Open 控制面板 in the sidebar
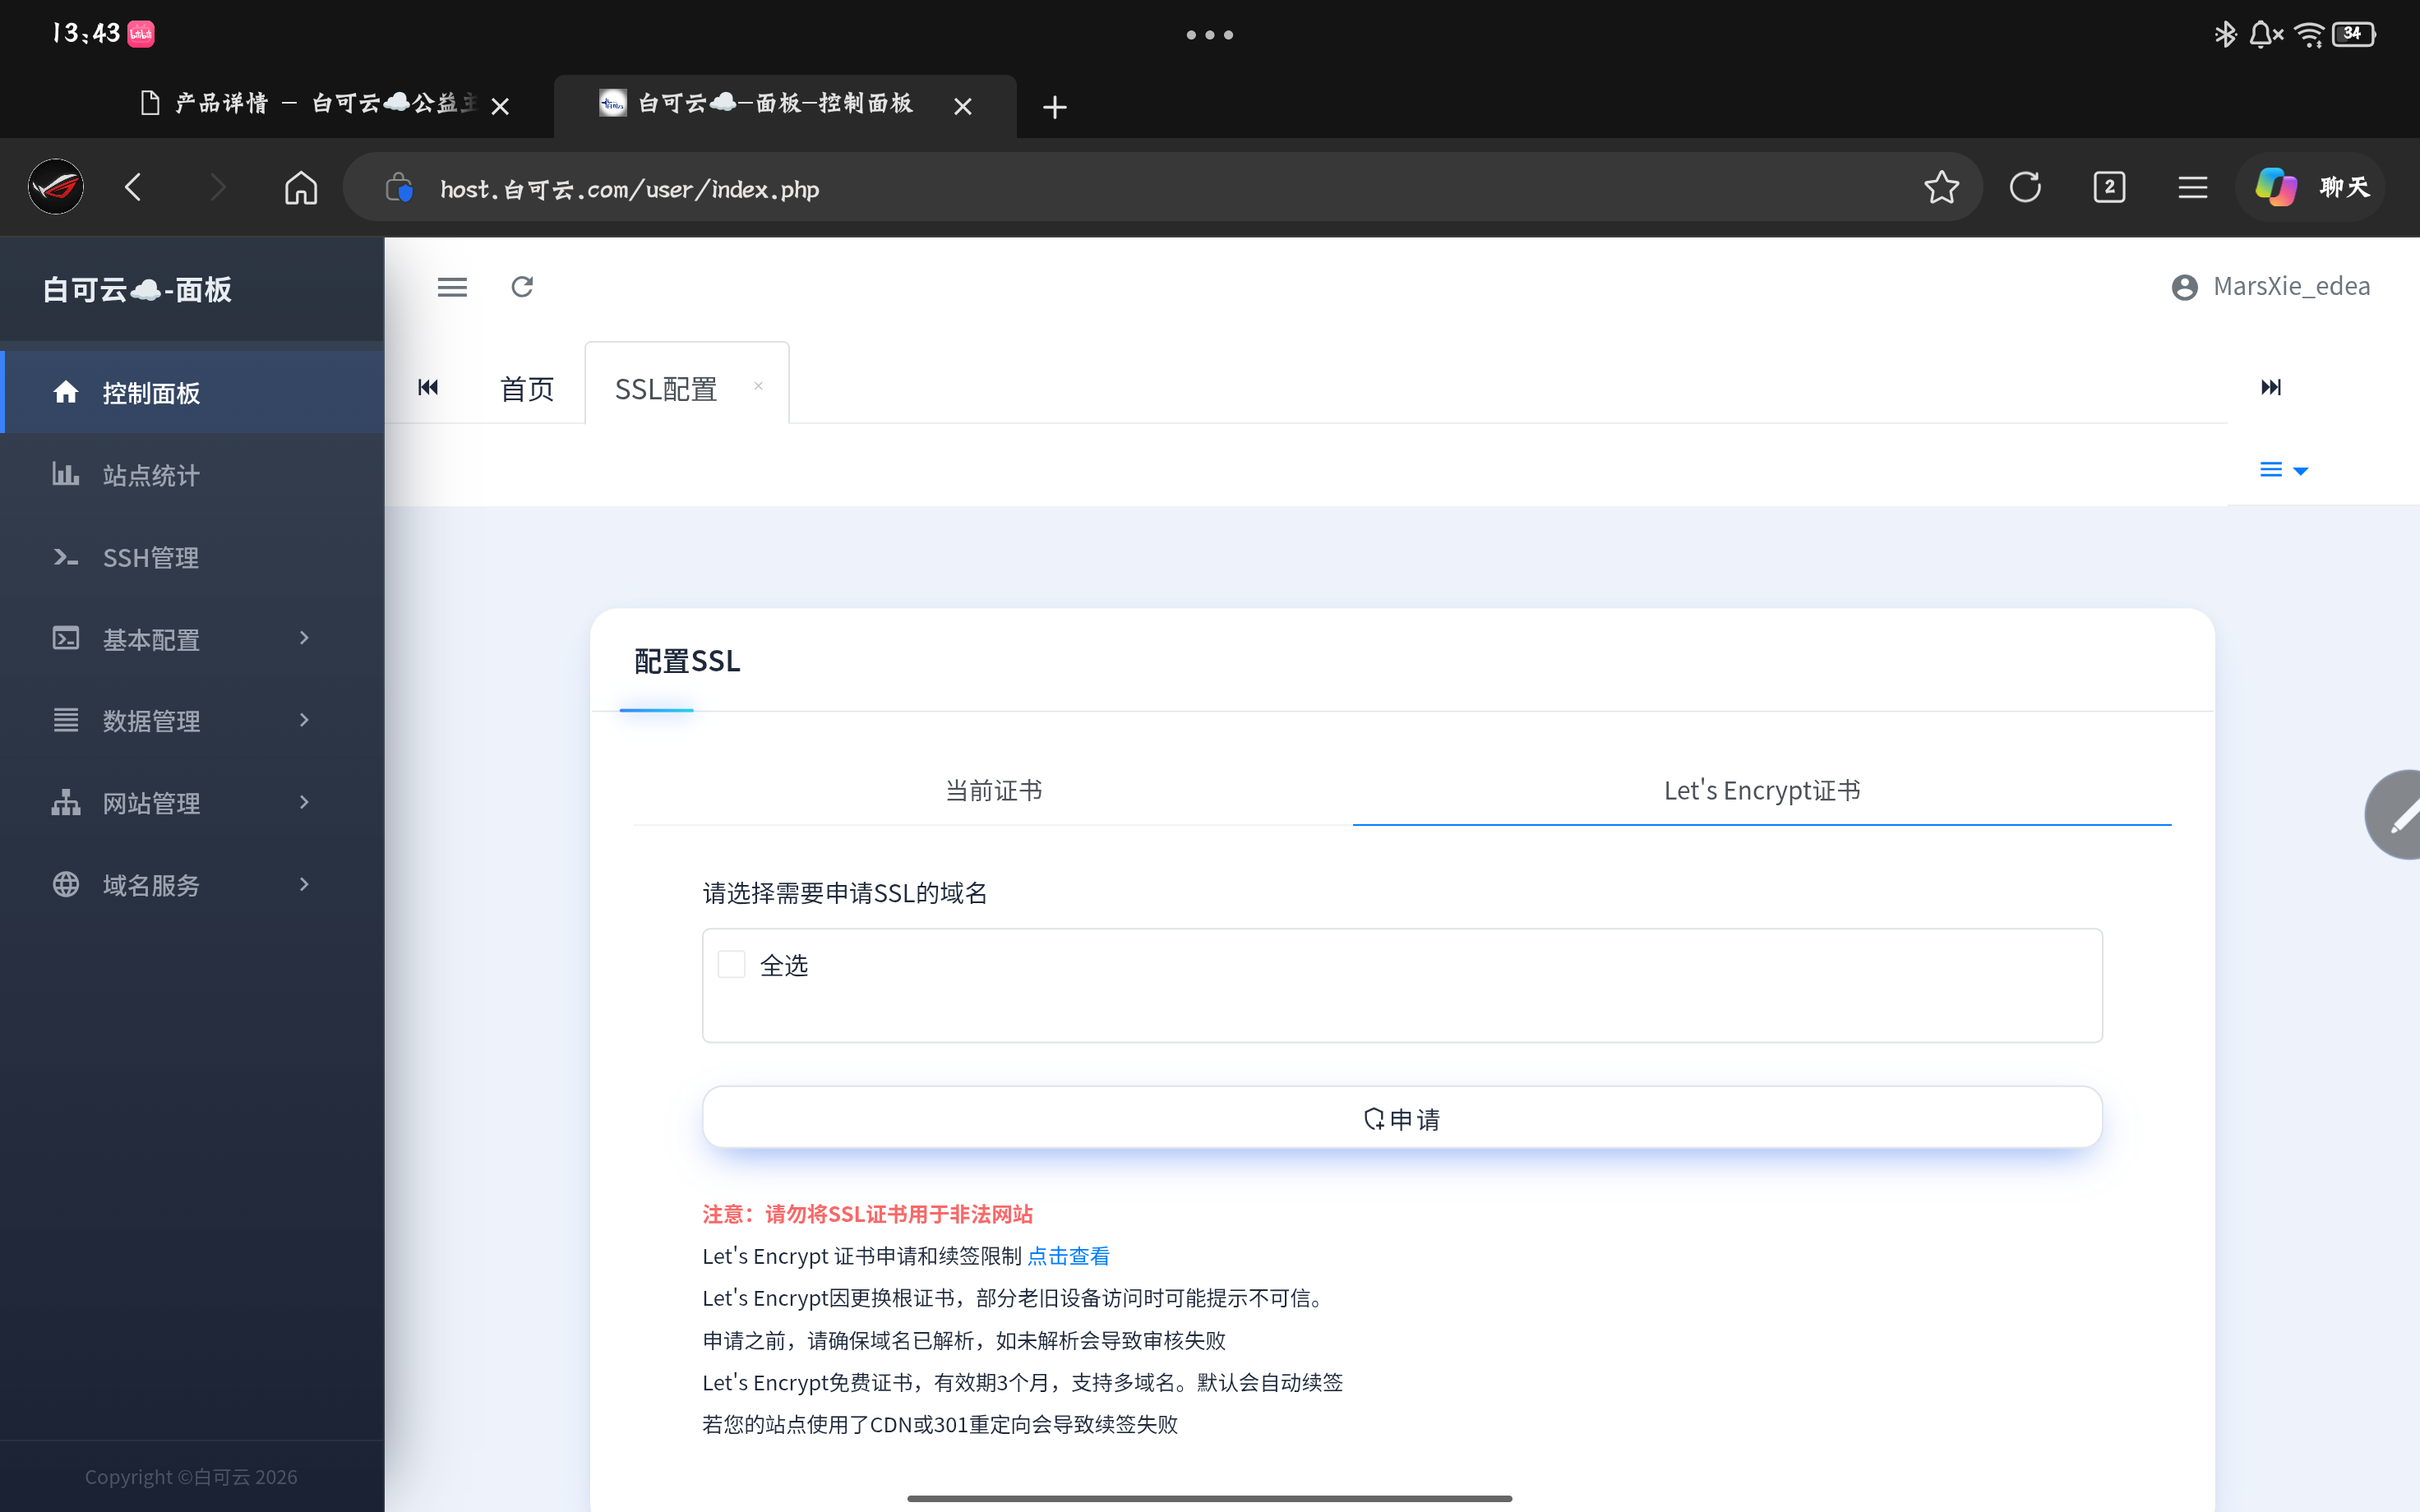This screenshot has width=2420, height=1512. (192, 392)
